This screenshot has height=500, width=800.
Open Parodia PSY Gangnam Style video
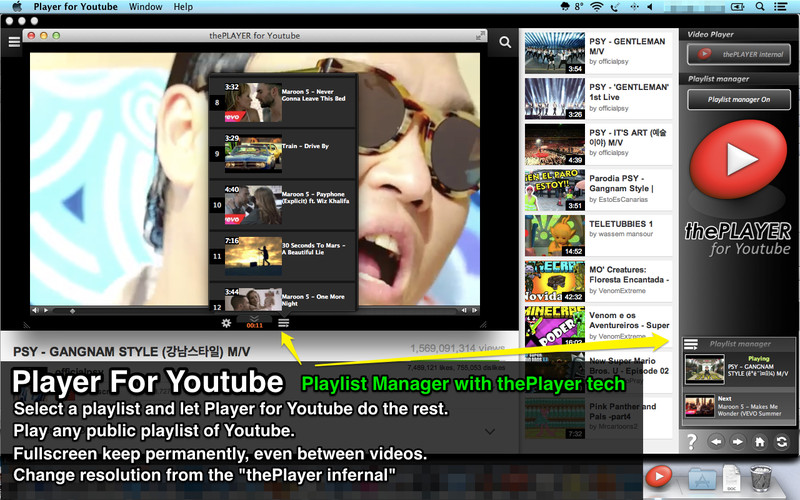click(x=598, y=190)
